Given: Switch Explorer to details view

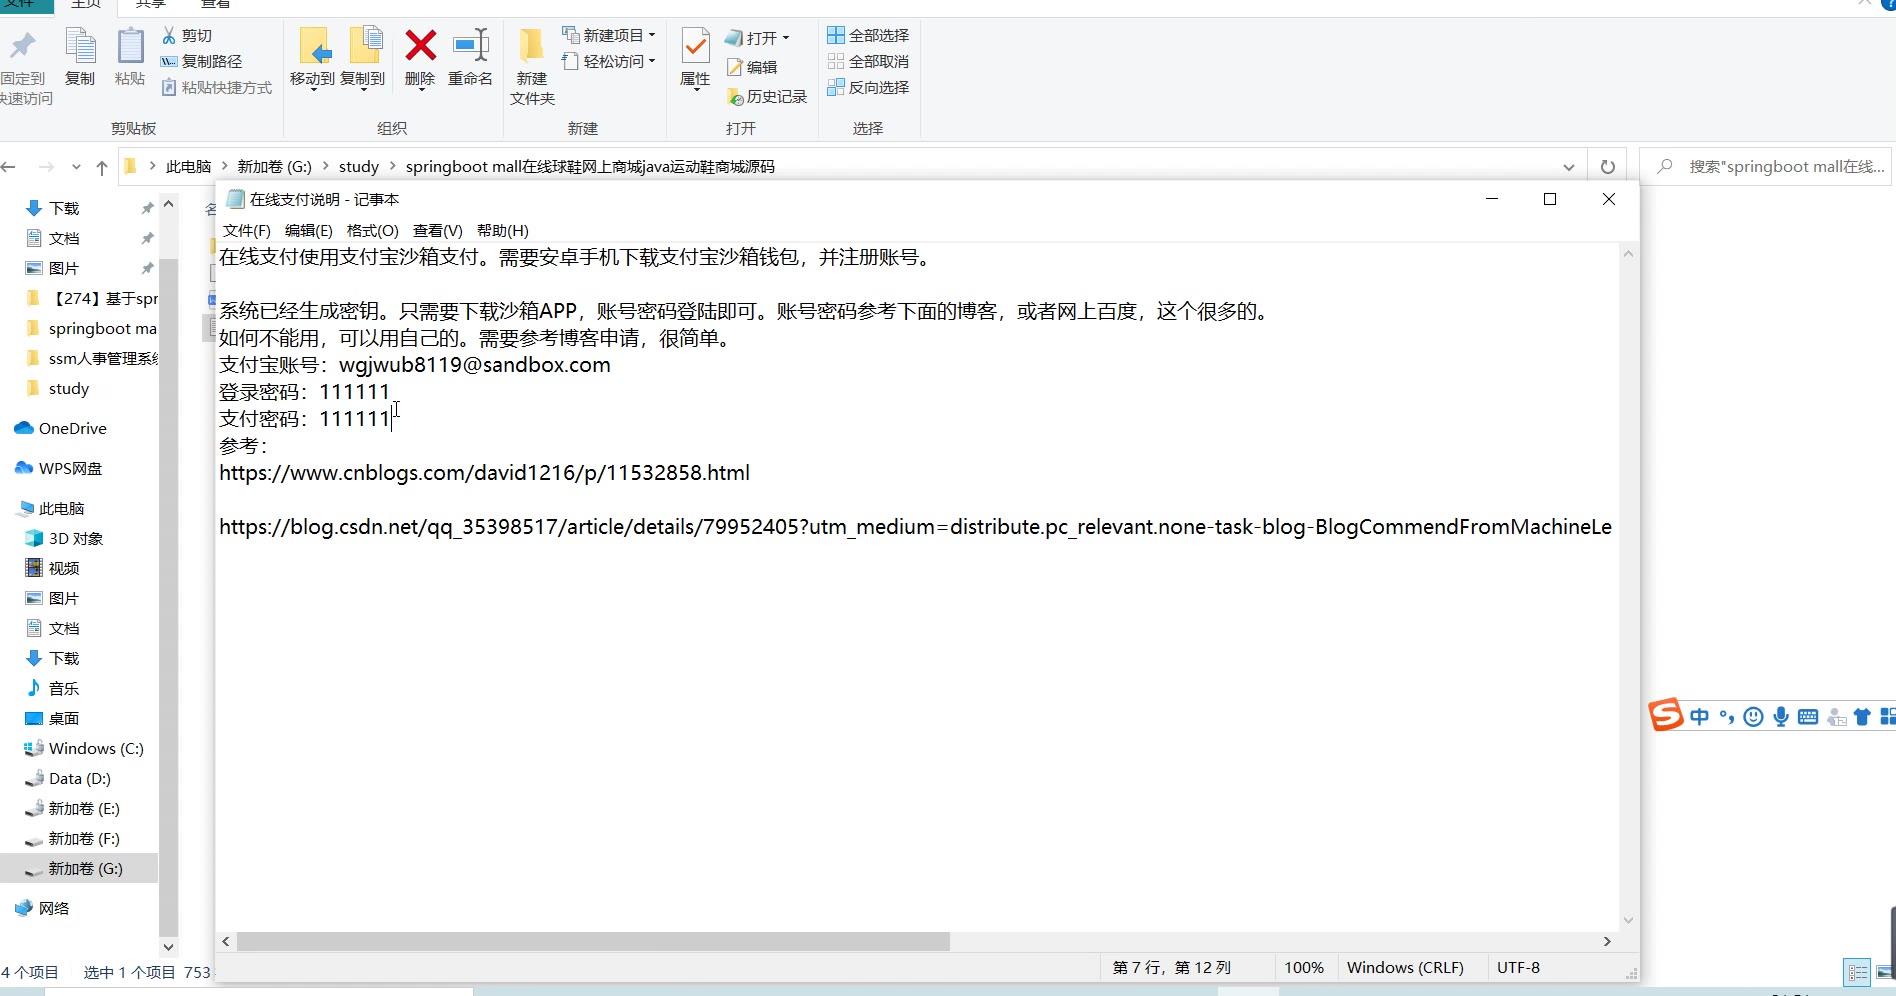Looking at the screenshot, I should 1857,972.
